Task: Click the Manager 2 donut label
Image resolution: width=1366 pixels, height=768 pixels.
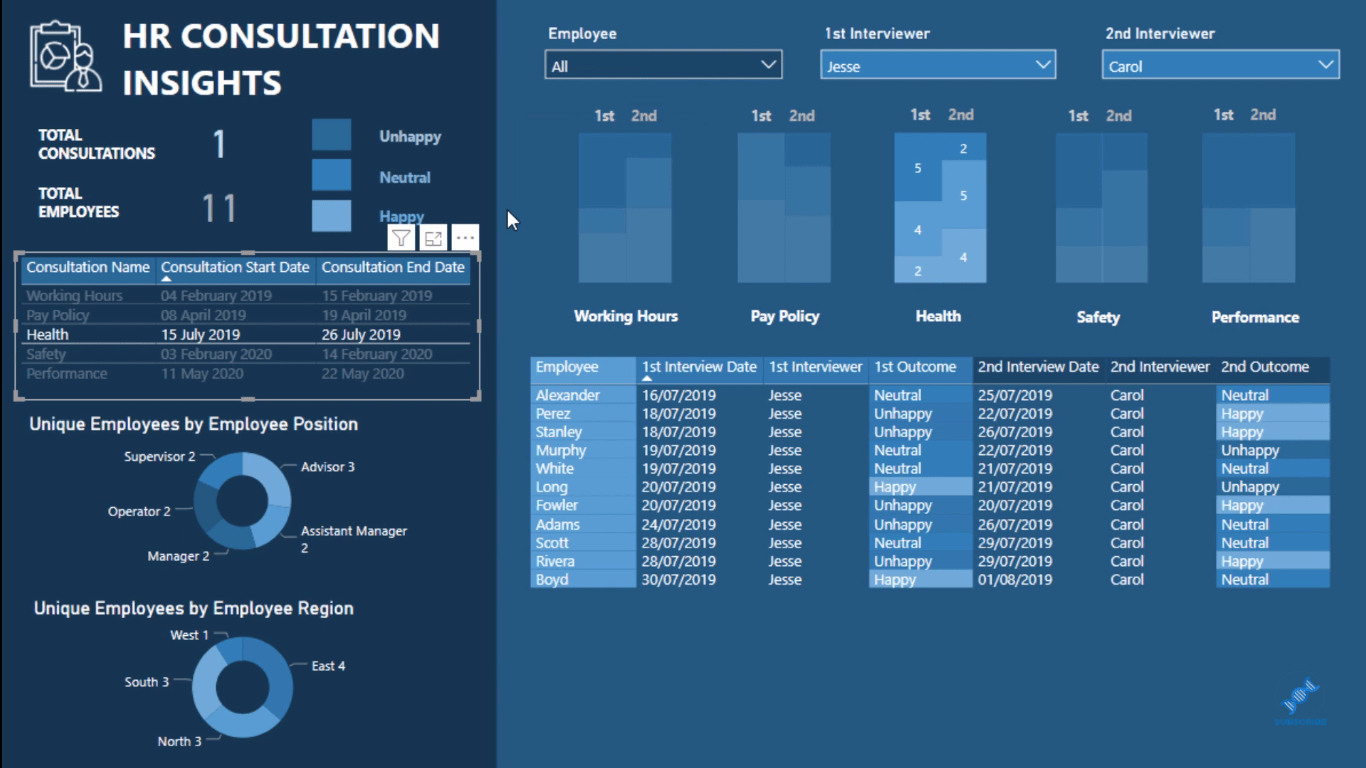Action: [178, 556]
